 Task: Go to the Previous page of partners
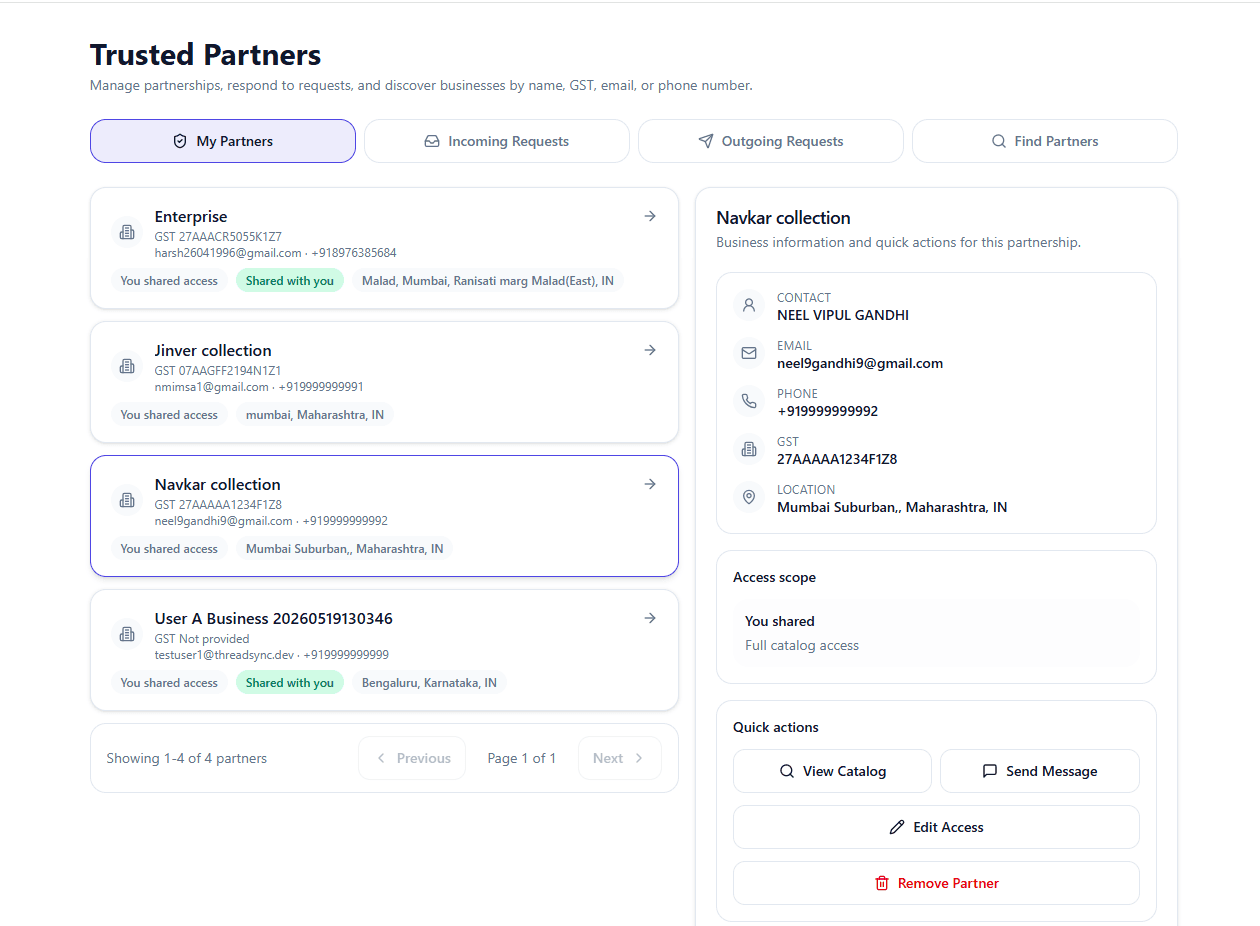pos(412,758)
